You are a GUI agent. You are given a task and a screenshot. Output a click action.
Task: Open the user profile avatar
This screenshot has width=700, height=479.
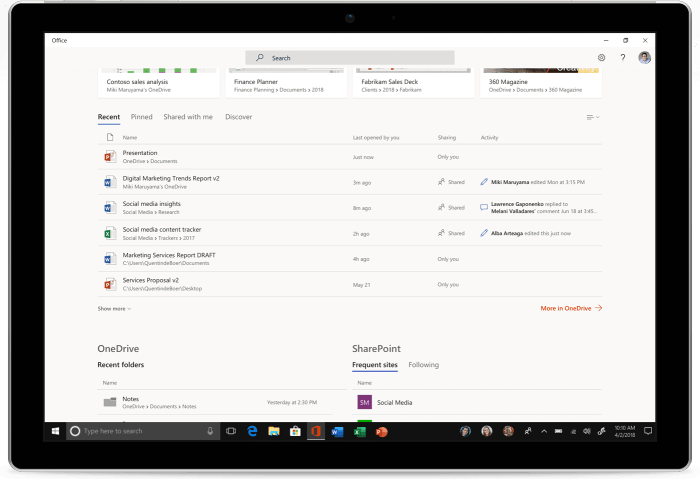click(x=644, y=58)
